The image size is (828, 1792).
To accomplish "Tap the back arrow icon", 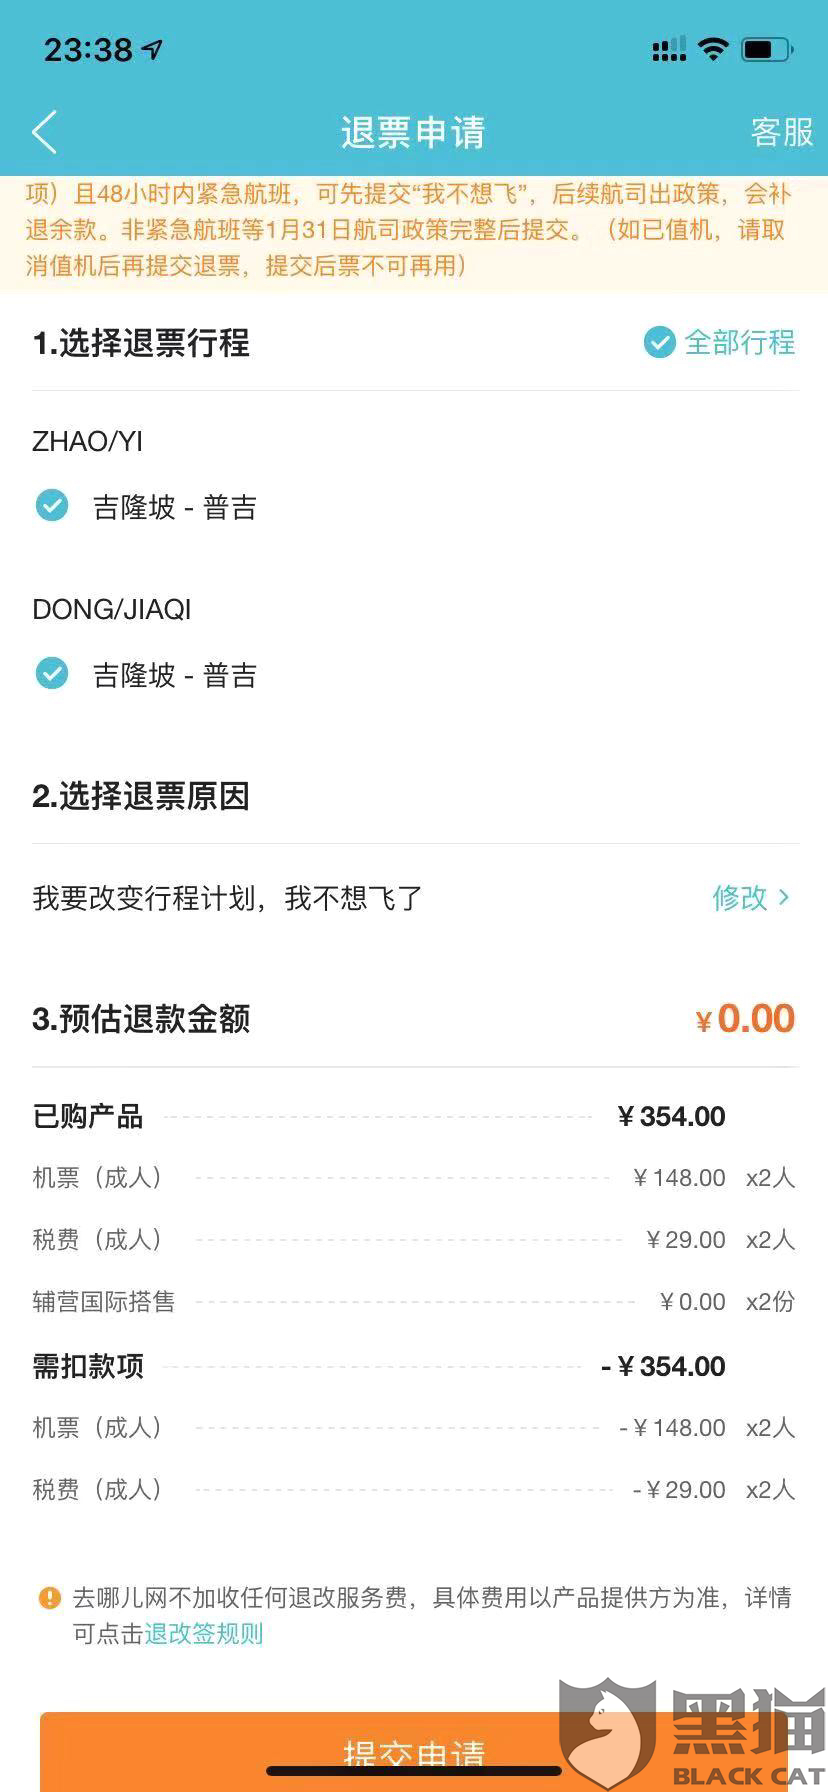I will point(44,132).
